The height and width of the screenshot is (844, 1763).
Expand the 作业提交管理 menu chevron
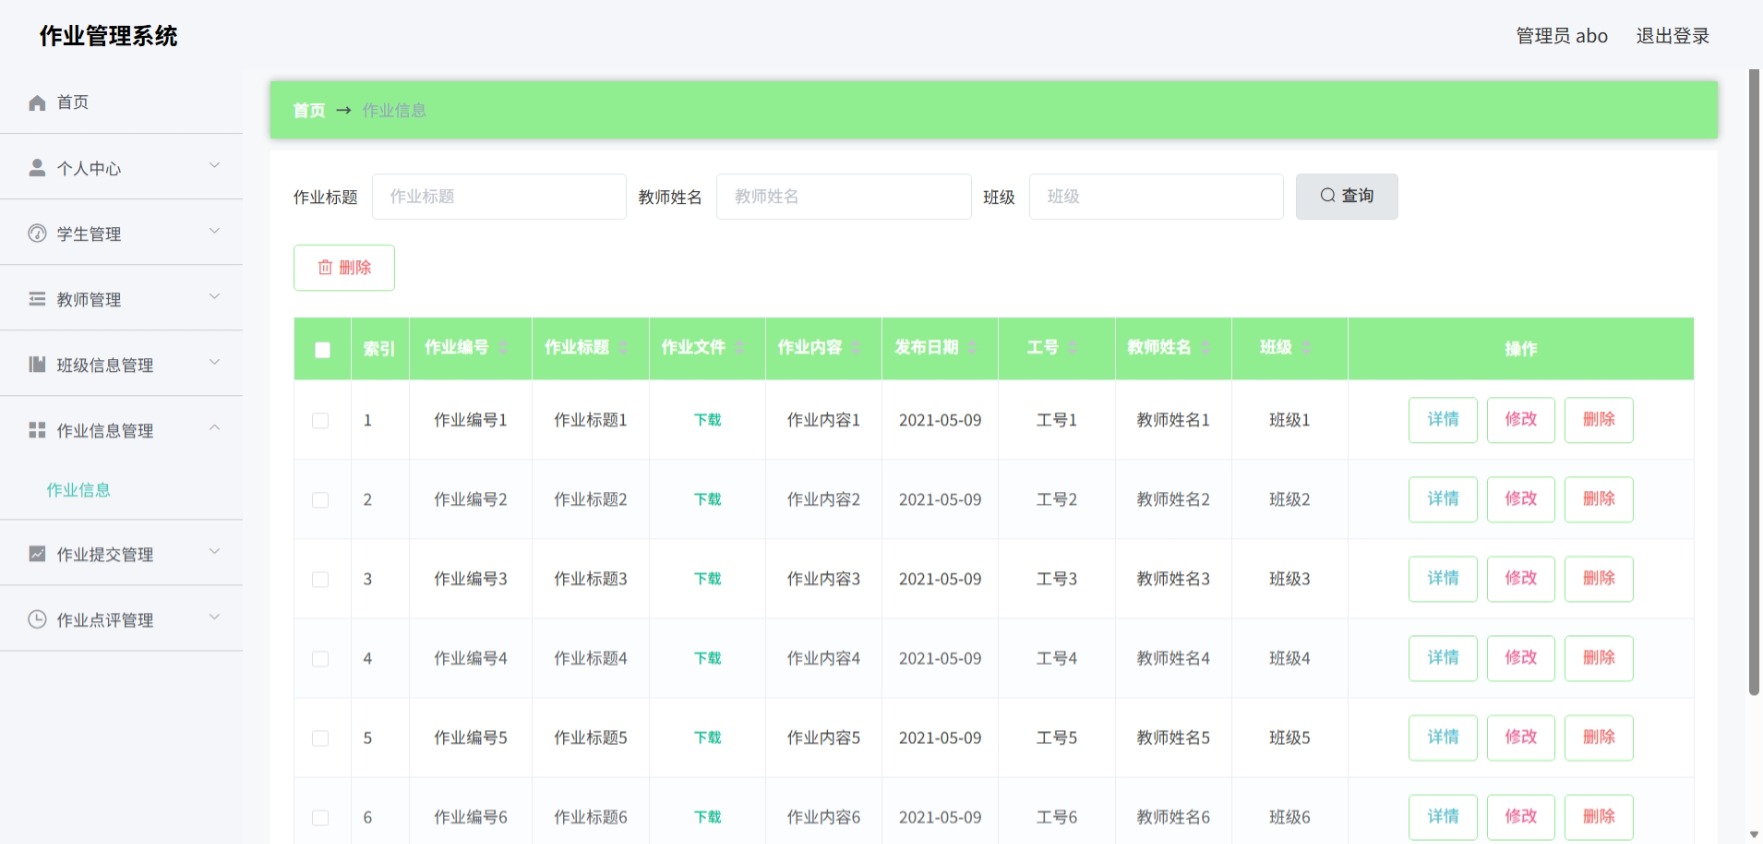point(214,551)
